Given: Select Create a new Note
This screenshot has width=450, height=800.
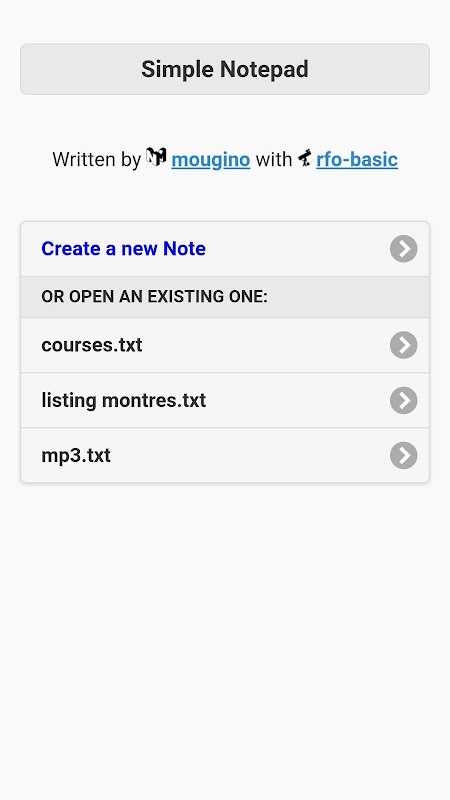Looking at the screenshot, I should click(x=225, y=249).
